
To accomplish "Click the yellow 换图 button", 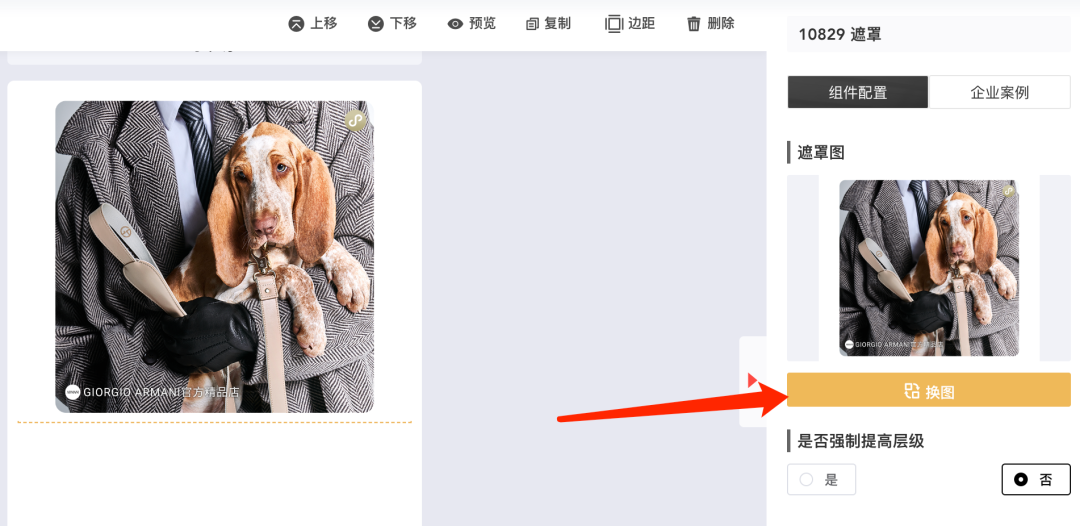I will pos(928,390).
